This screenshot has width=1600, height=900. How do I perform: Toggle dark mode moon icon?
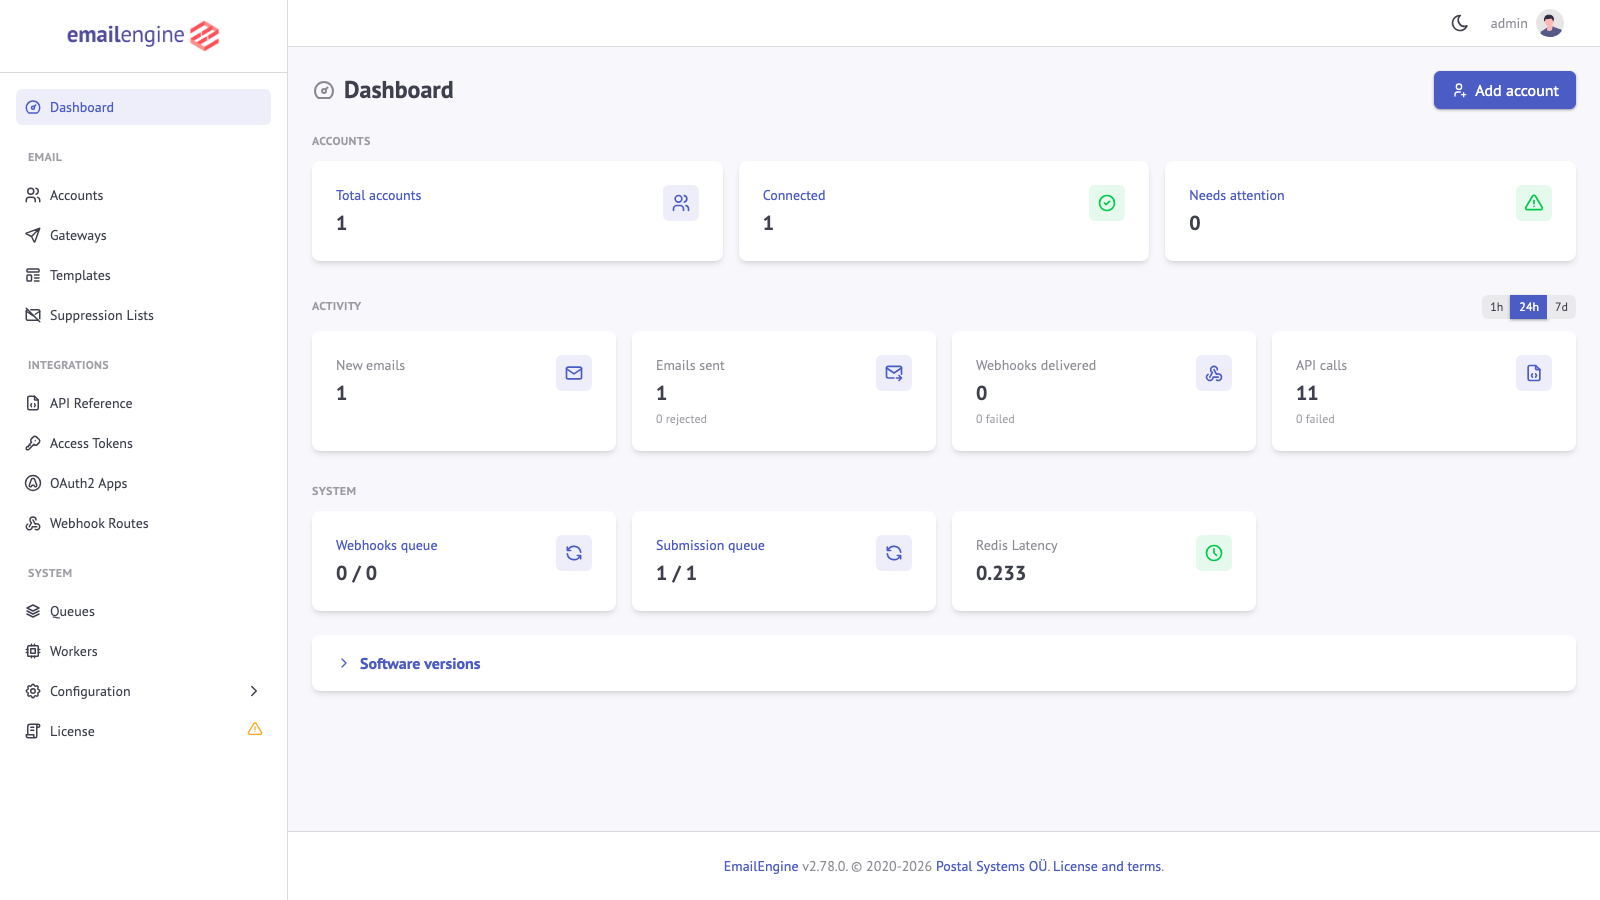[1460, 23]
